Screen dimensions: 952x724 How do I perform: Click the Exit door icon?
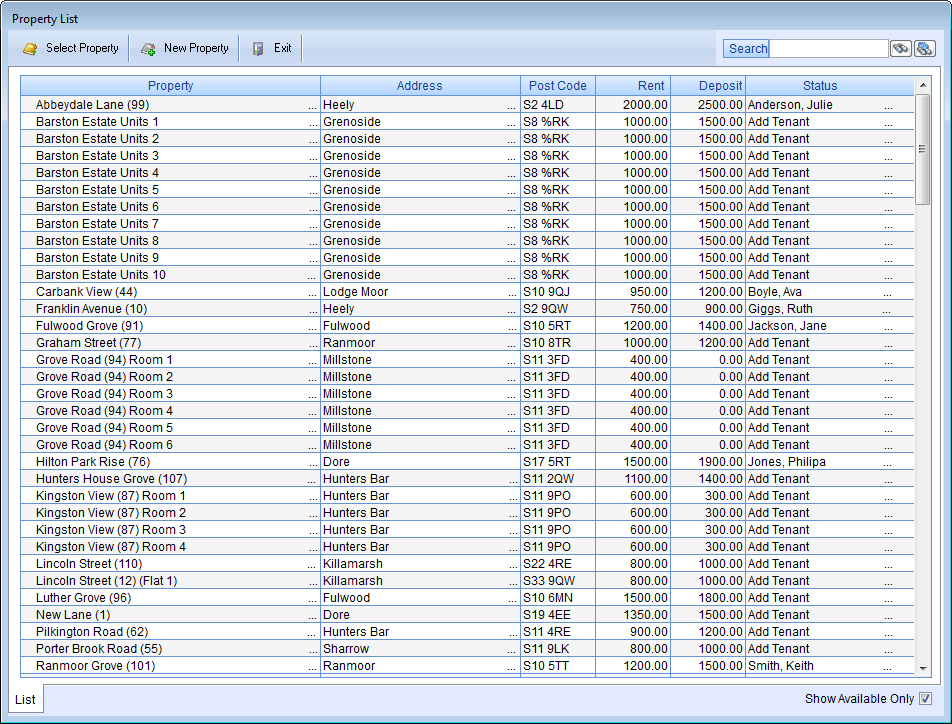click(258, 49)
